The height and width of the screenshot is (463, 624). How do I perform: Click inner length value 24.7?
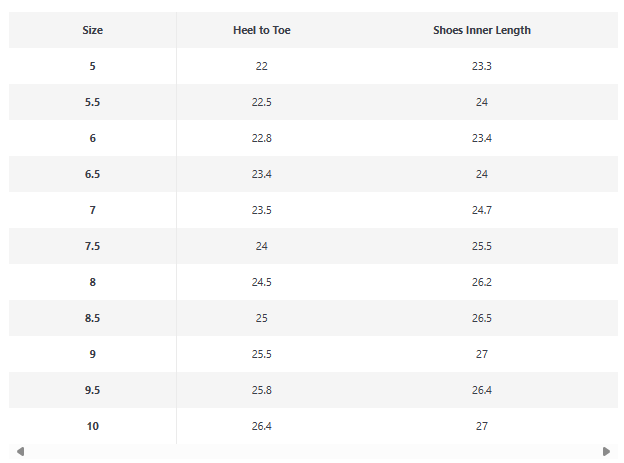point(482,210)
